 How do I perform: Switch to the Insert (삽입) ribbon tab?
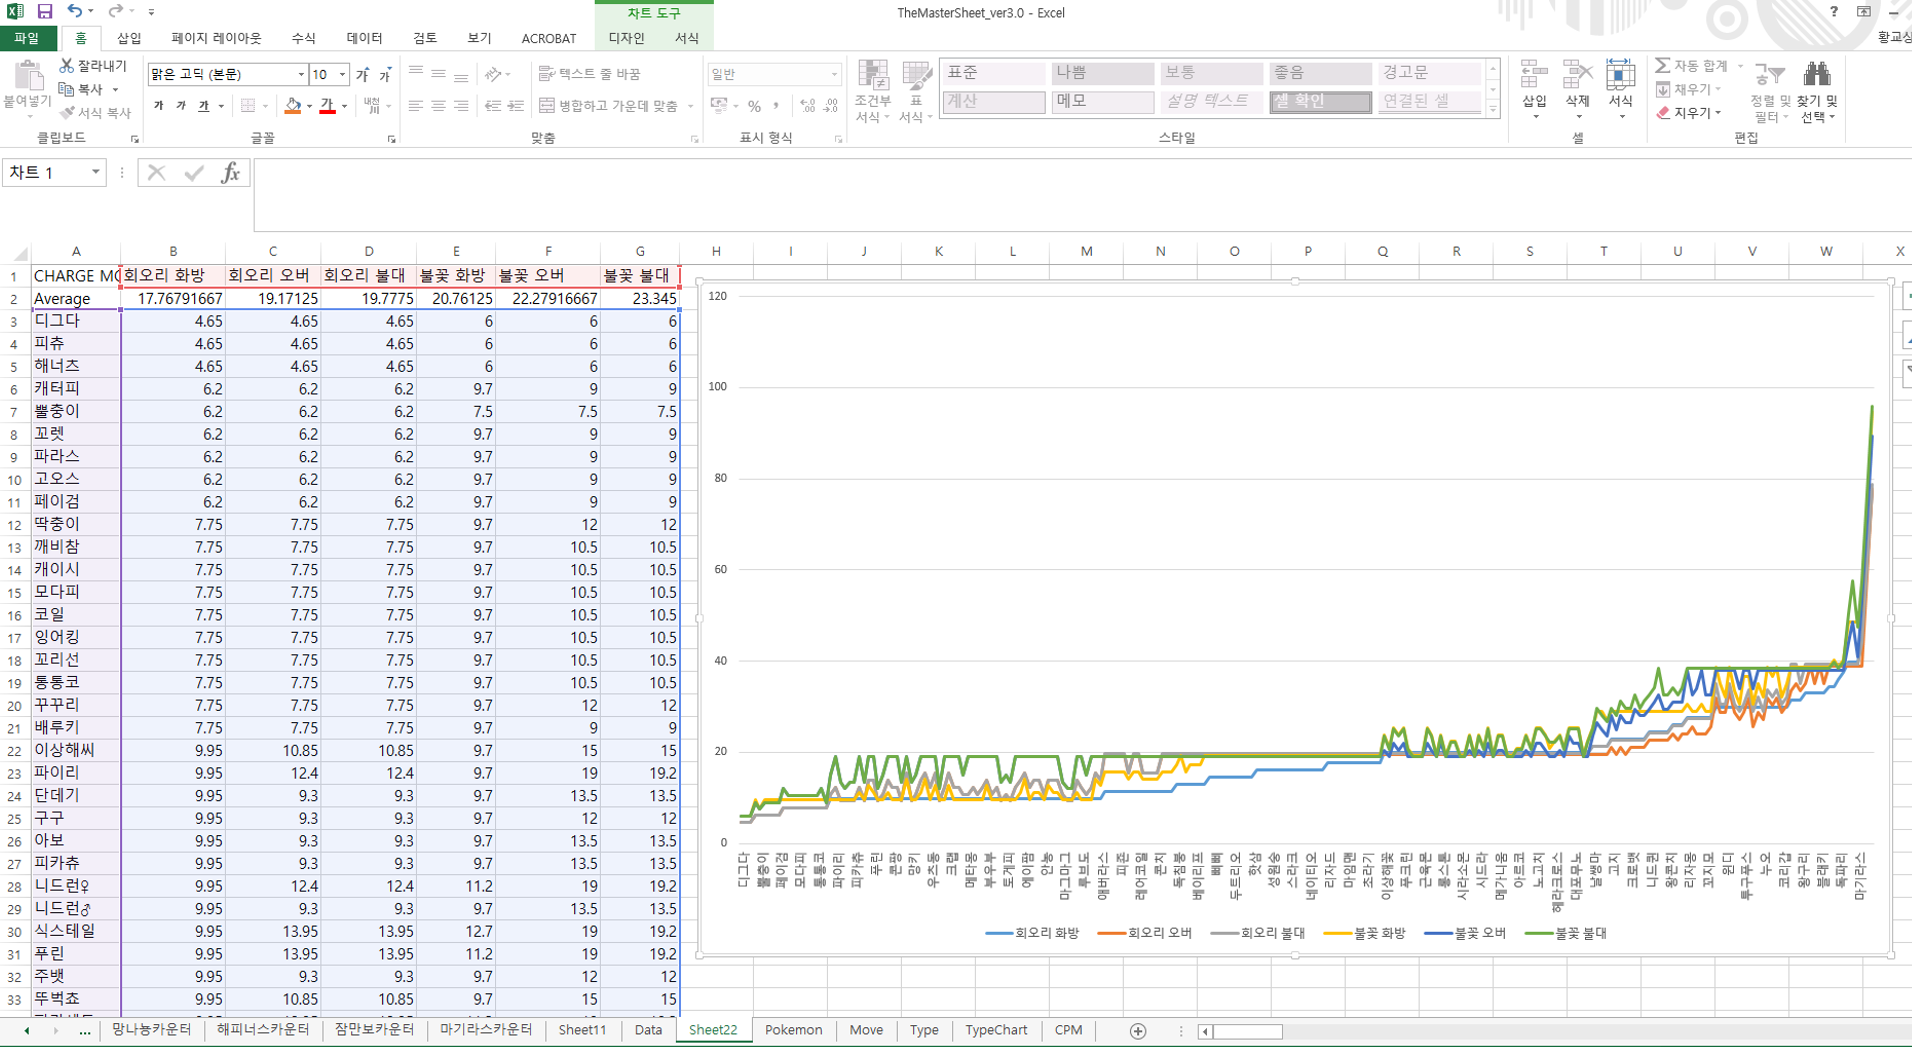tap(129, 38)
